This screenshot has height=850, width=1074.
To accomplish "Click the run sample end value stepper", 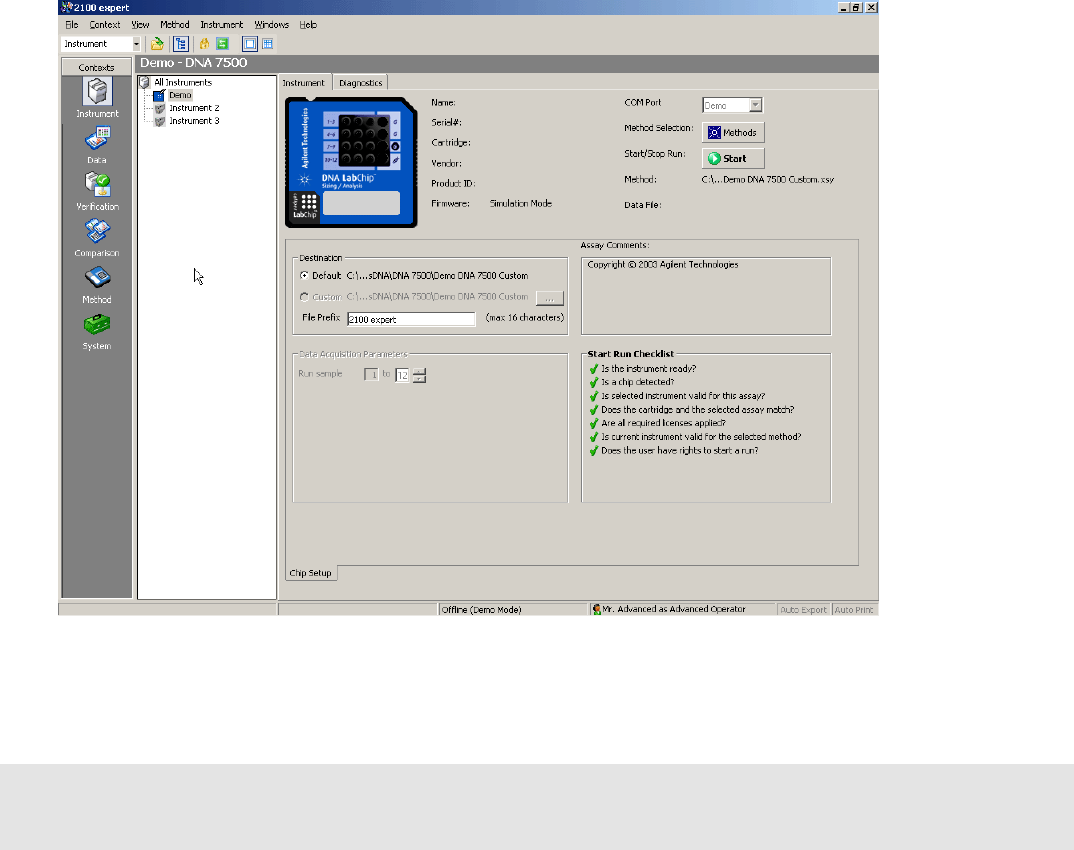I will [x=419, y=375].
